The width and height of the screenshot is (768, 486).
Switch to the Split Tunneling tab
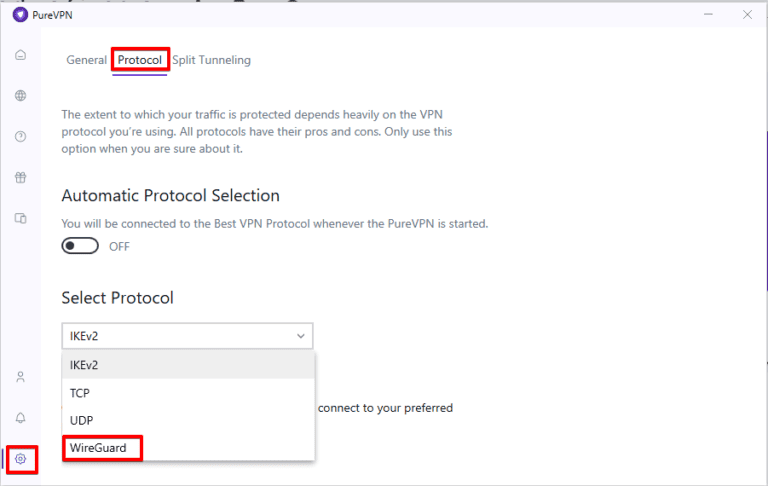(x=212, y=60)
